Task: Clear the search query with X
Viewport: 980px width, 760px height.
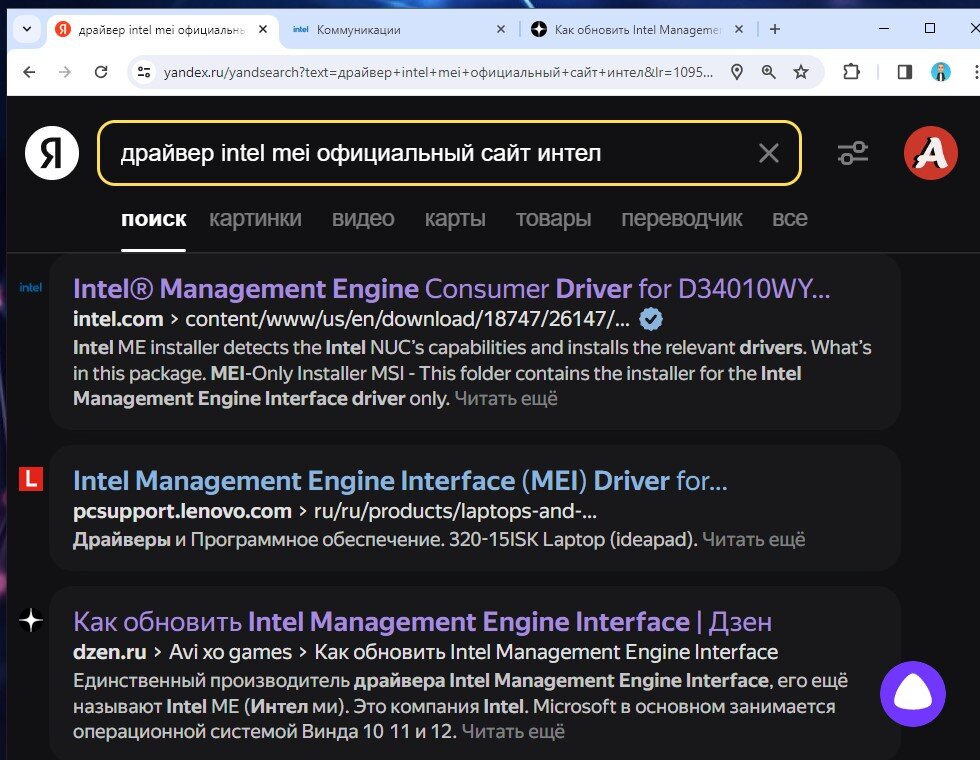Action: coord(769,153)
